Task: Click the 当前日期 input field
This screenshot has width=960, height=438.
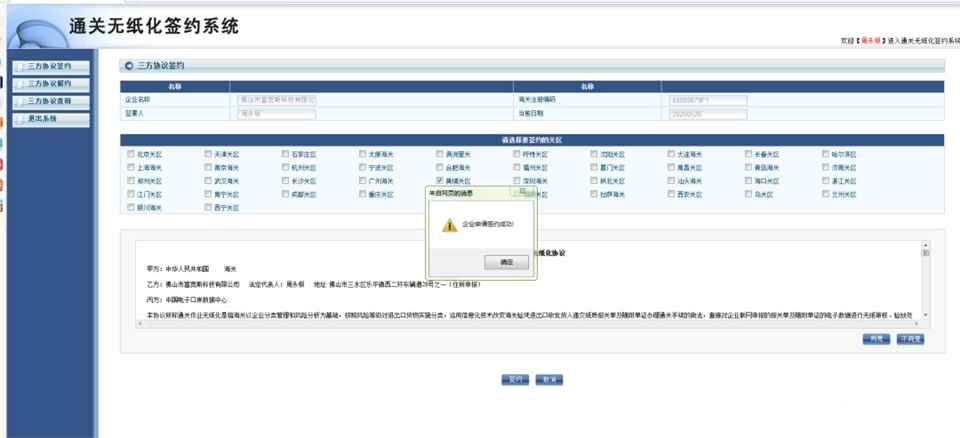Action: (x=692, y=113)
